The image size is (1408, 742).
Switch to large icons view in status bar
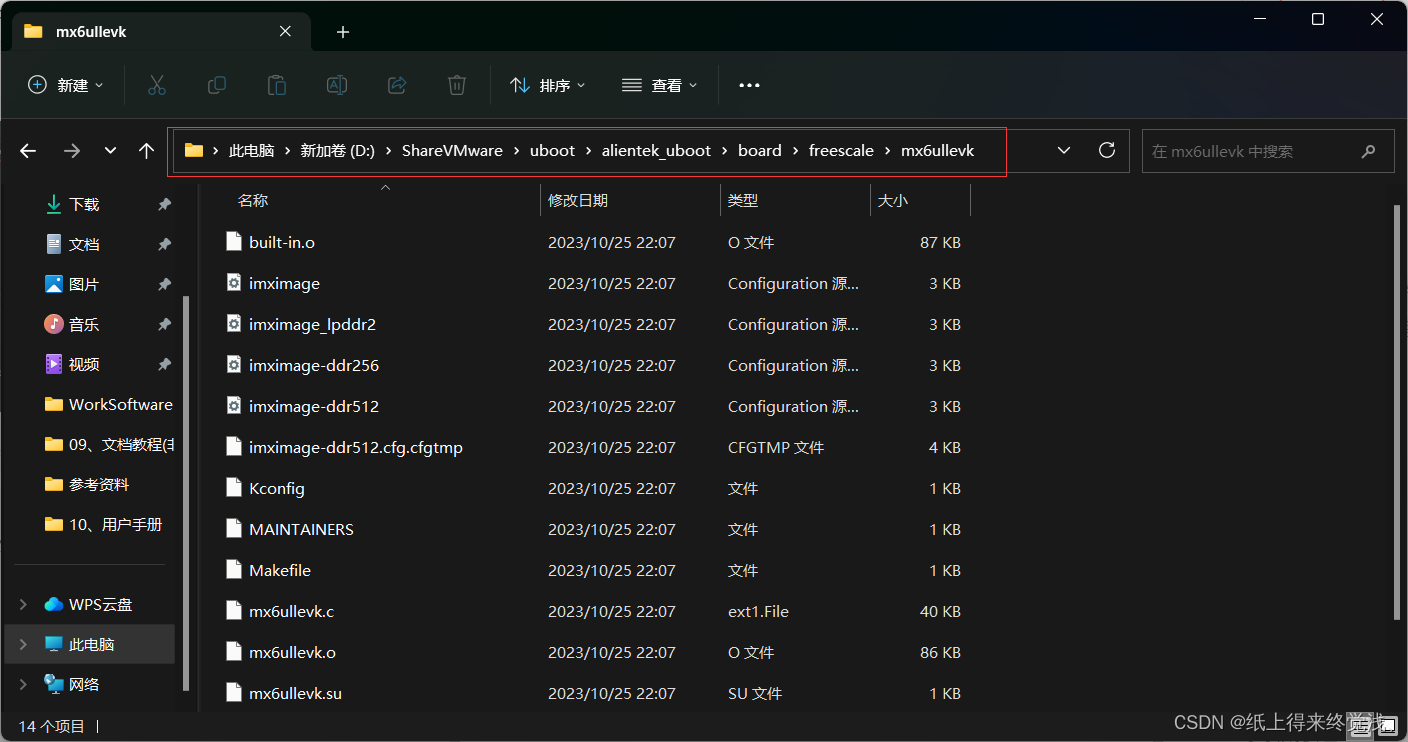click(1387, 726)
